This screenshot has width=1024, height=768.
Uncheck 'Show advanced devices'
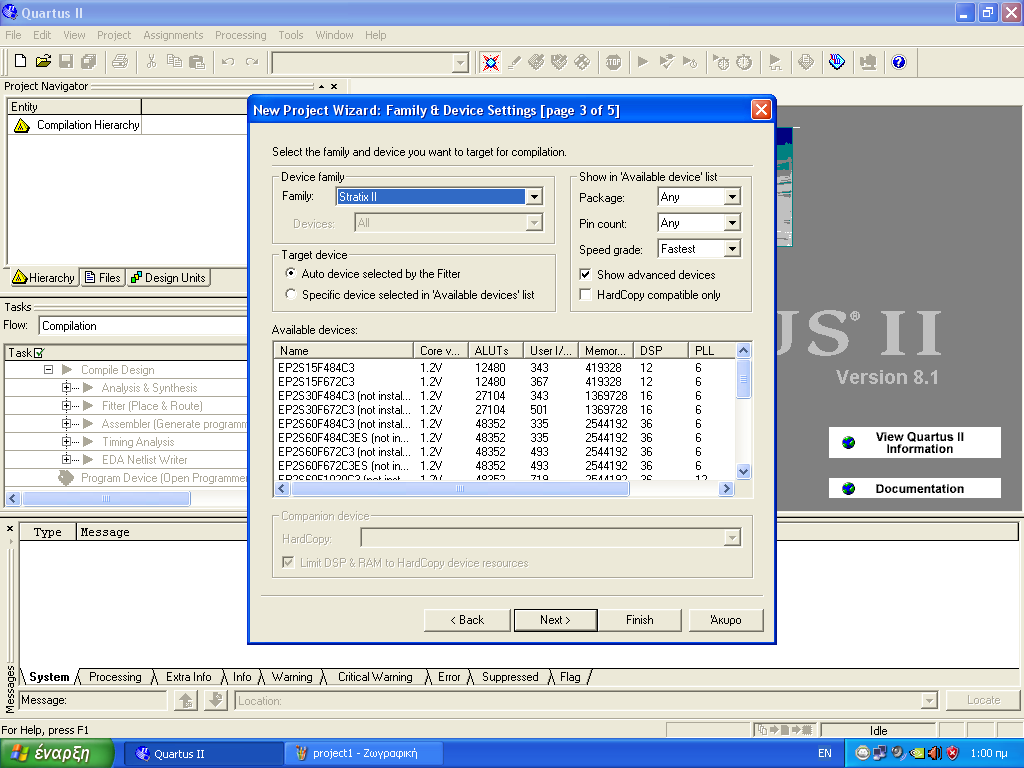[586, 274]
